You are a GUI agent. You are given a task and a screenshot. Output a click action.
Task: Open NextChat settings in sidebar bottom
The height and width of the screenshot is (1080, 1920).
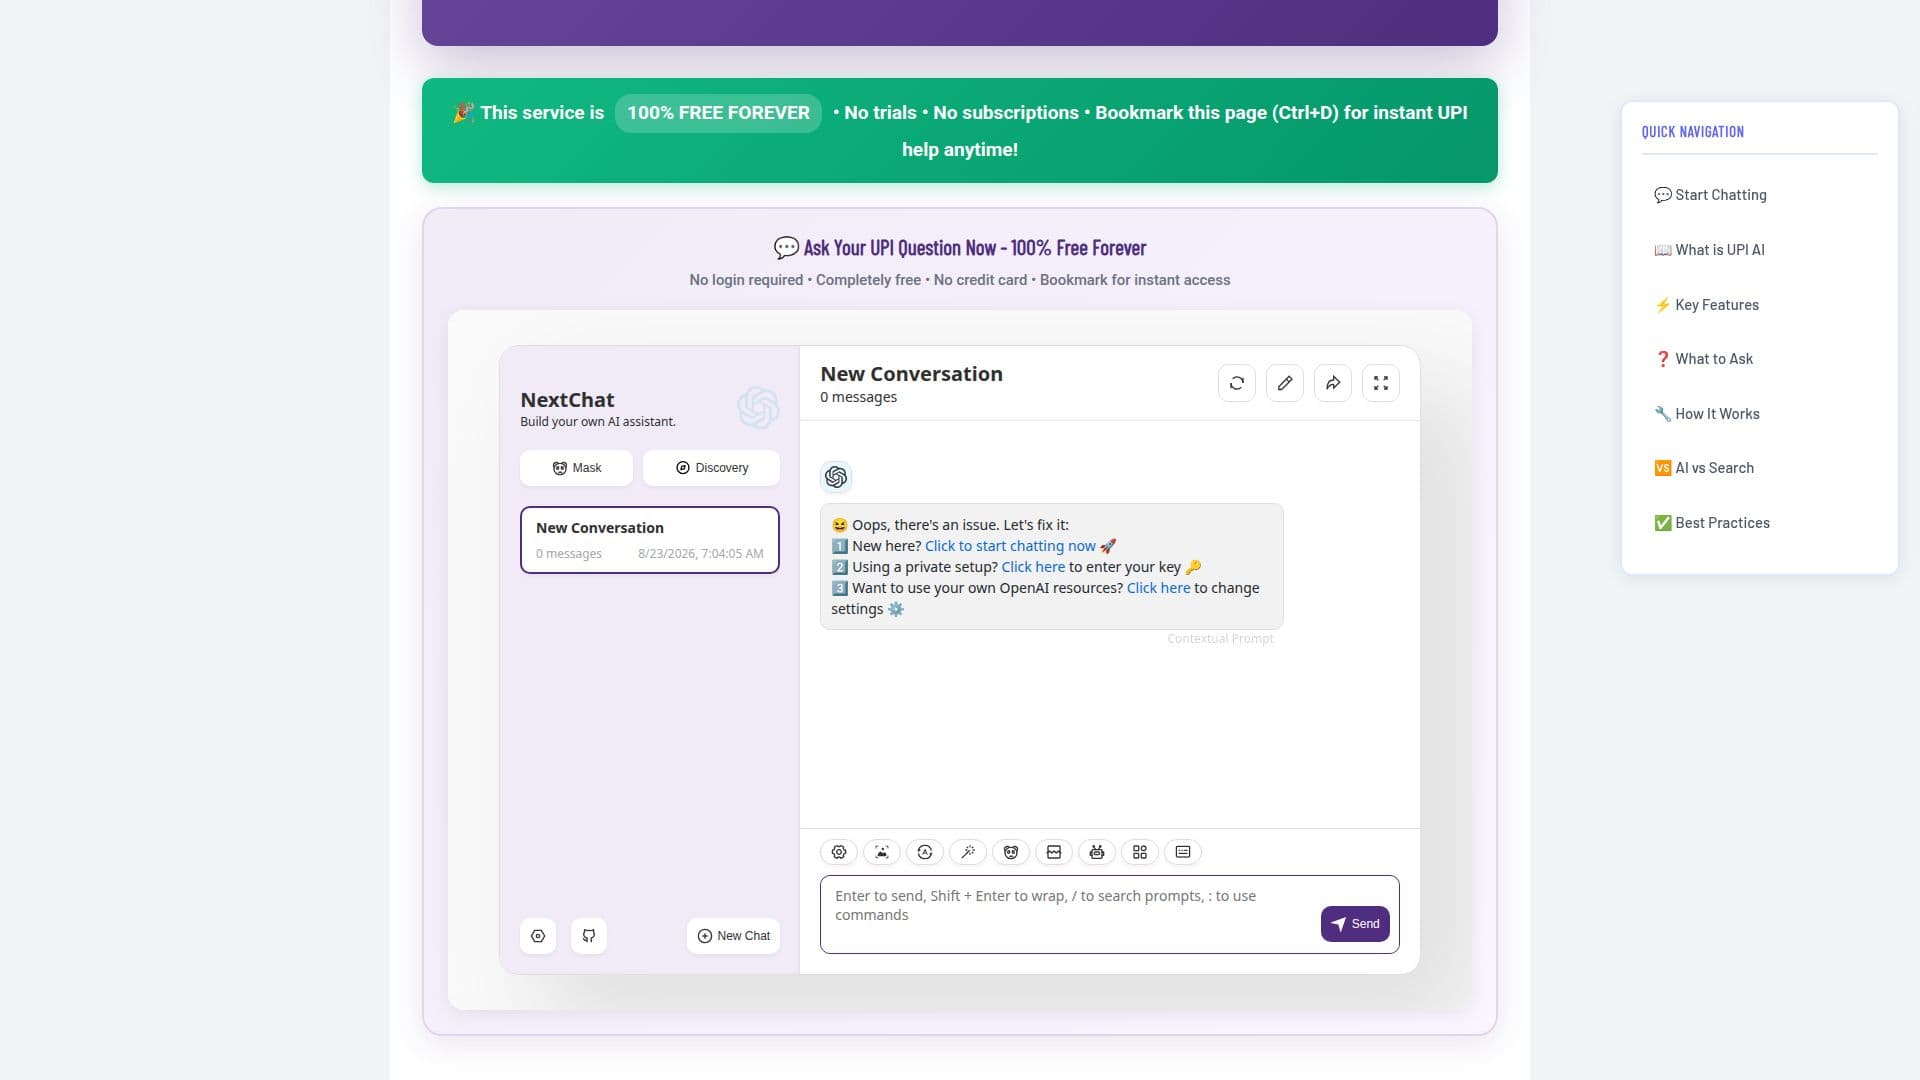tap(538, 936)
